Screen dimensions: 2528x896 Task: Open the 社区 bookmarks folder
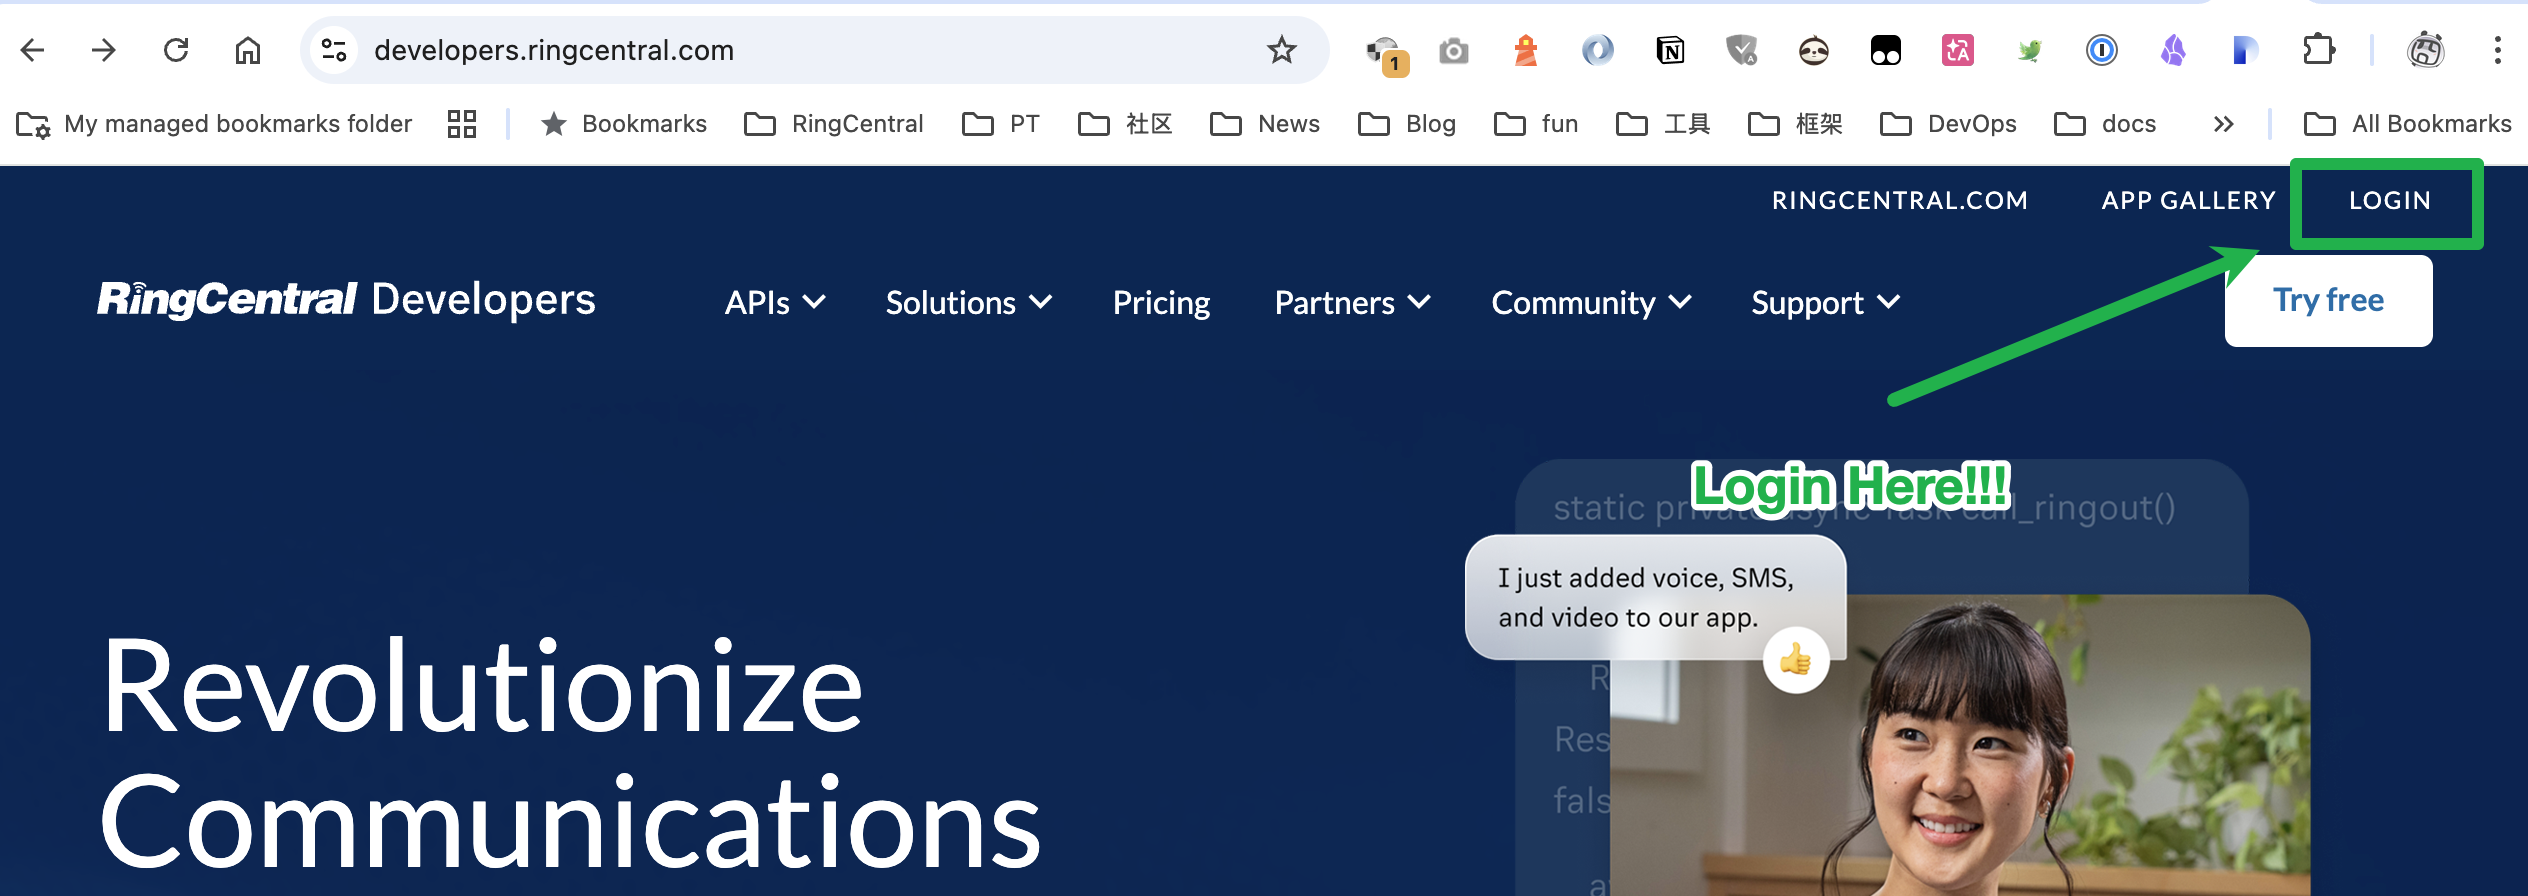(x=1125, y=124)
